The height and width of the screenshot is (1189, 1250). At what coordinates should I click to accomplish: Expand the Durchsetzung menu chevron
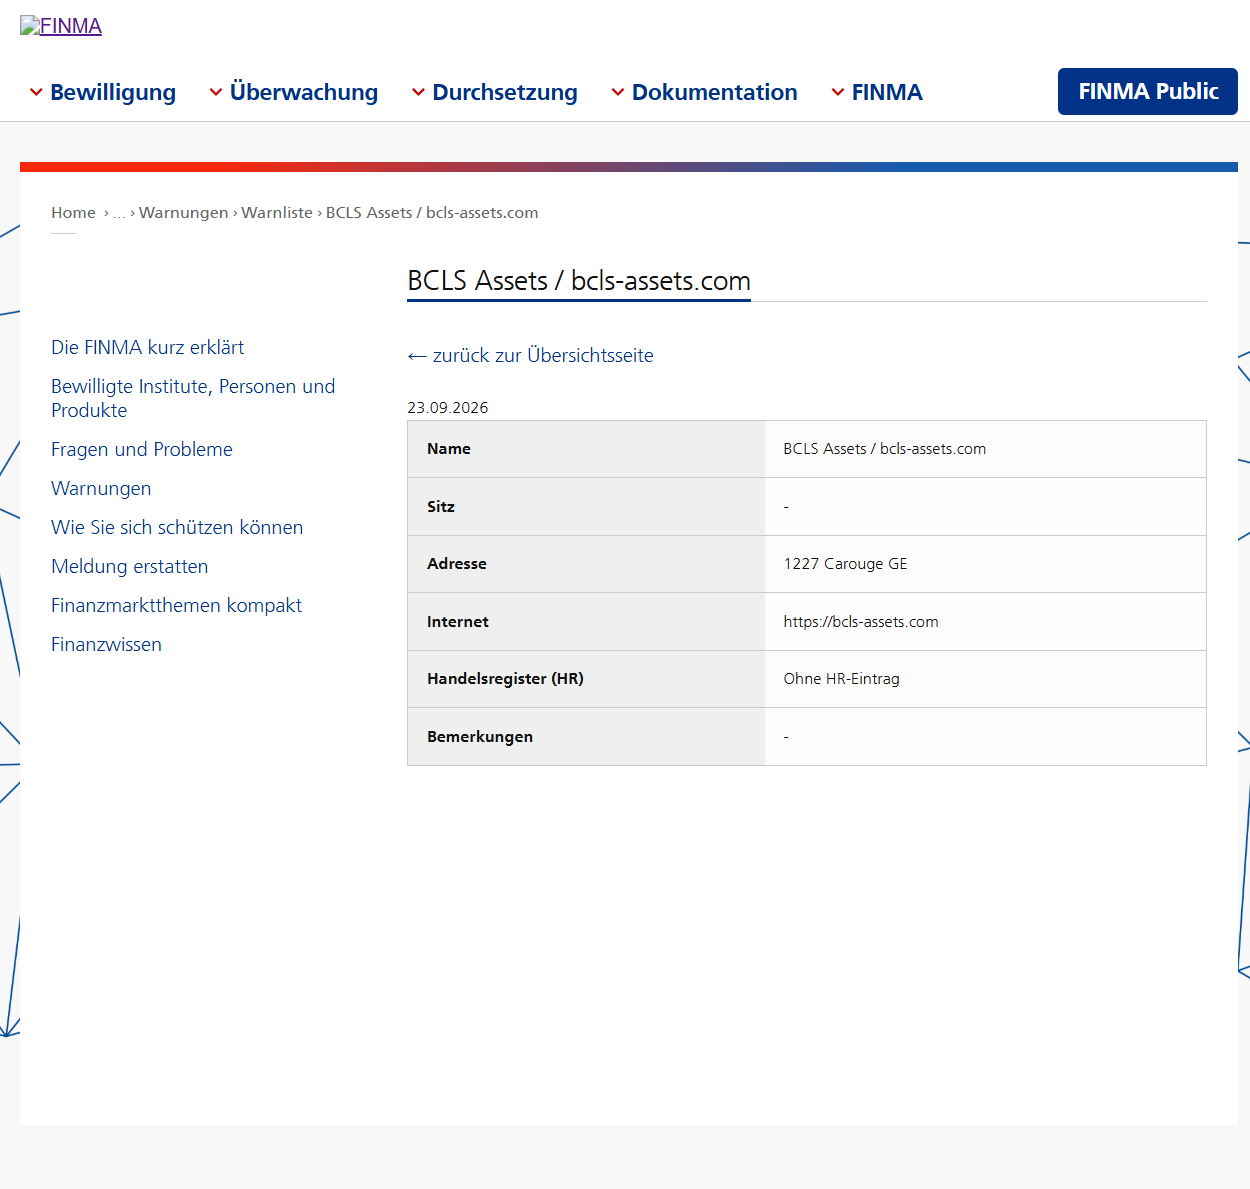pos(419,92)
